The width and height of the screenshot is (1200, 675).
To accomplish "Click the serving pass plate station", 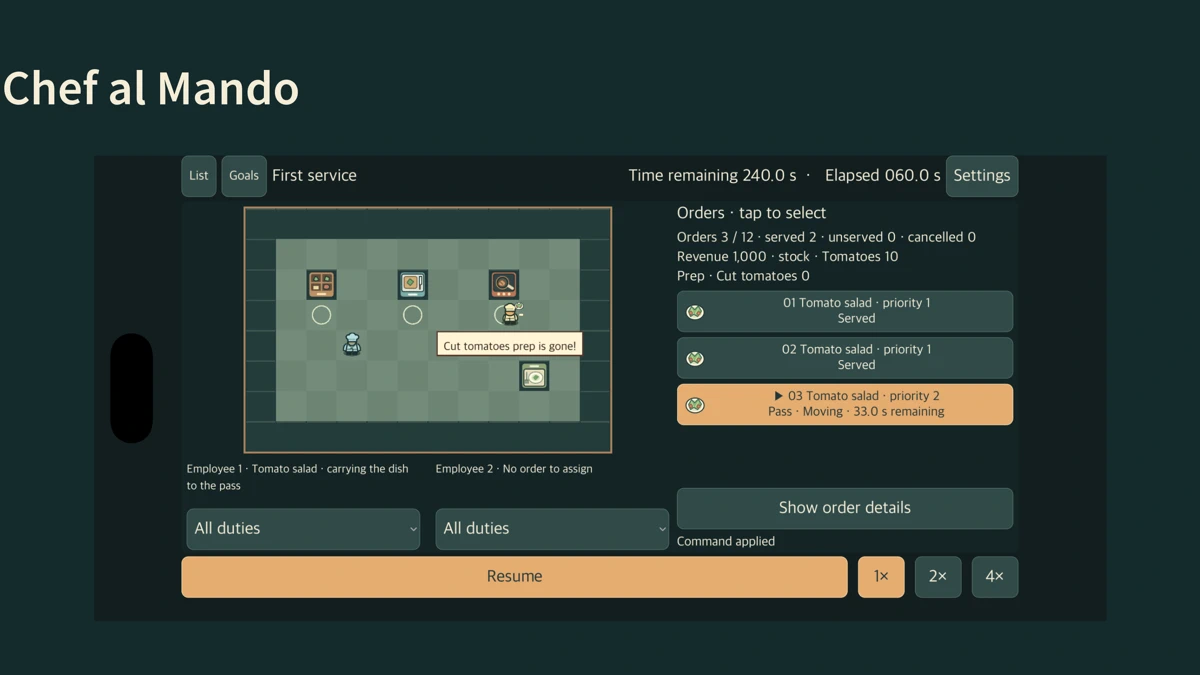I will click(534, 376).
